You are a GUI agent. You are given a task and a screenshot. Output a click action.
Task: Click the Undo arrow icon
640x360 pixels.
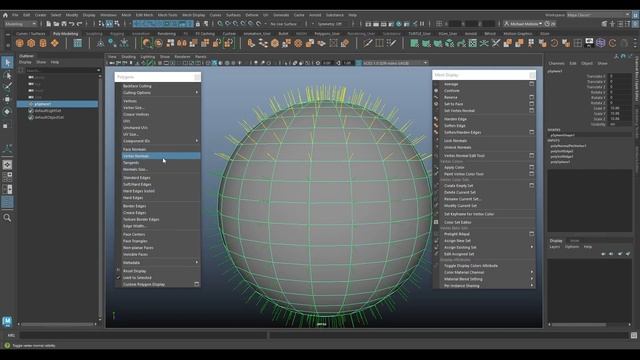[x=71, y=24]
